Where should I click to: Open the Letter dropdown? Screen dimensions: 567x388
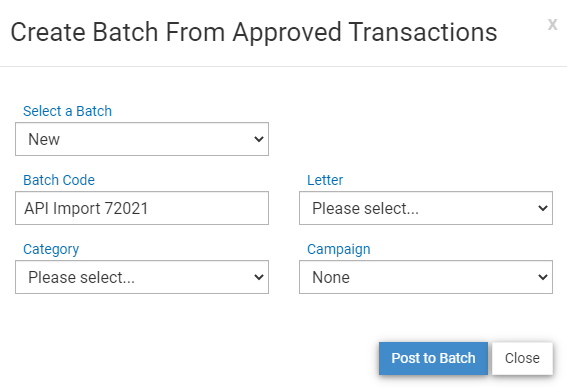coord(426,208)
